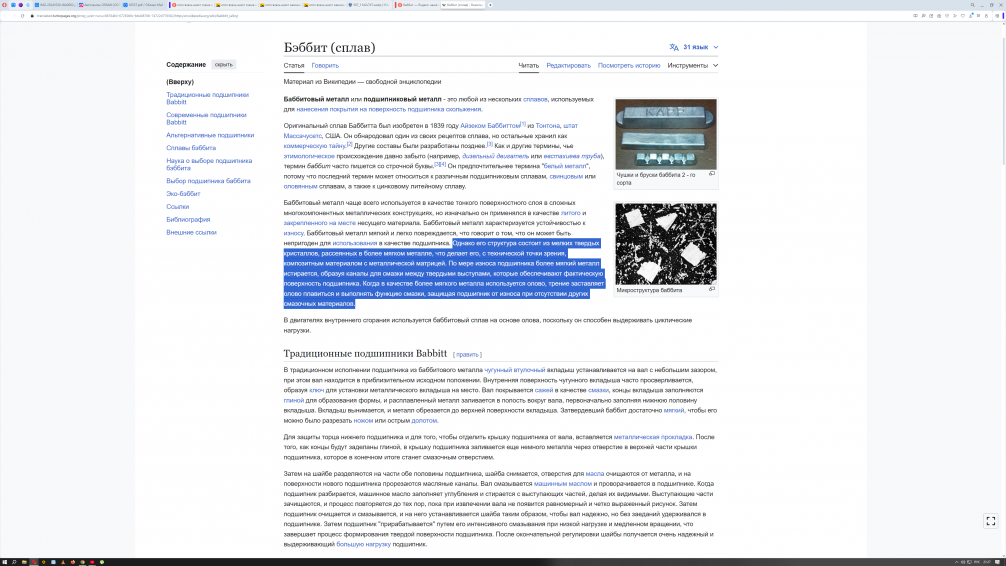This screenshot has height=566, width=1006.
Task: Open the Инструменты dropdown menu
Action: click(x=692, y=65)
